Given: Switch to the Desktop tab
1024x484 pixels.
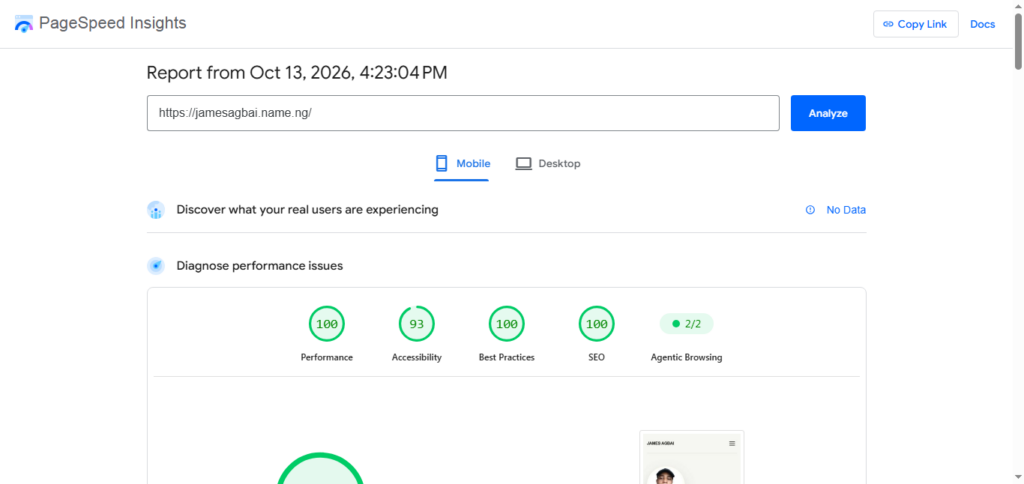Looking at the screenshot, I should 547,163.
